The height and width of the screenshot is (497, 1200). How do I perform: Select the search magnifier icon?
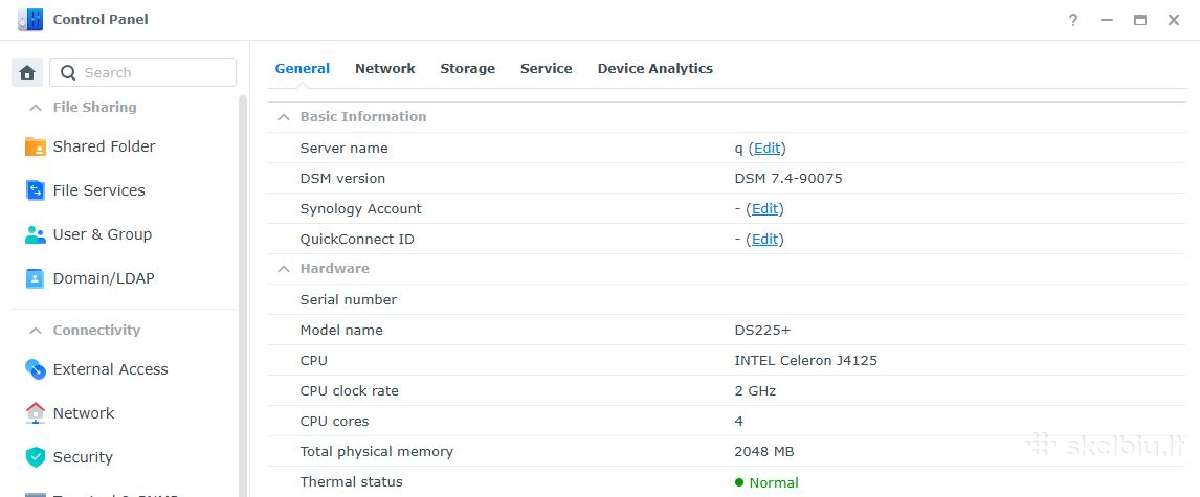point(68,72)
